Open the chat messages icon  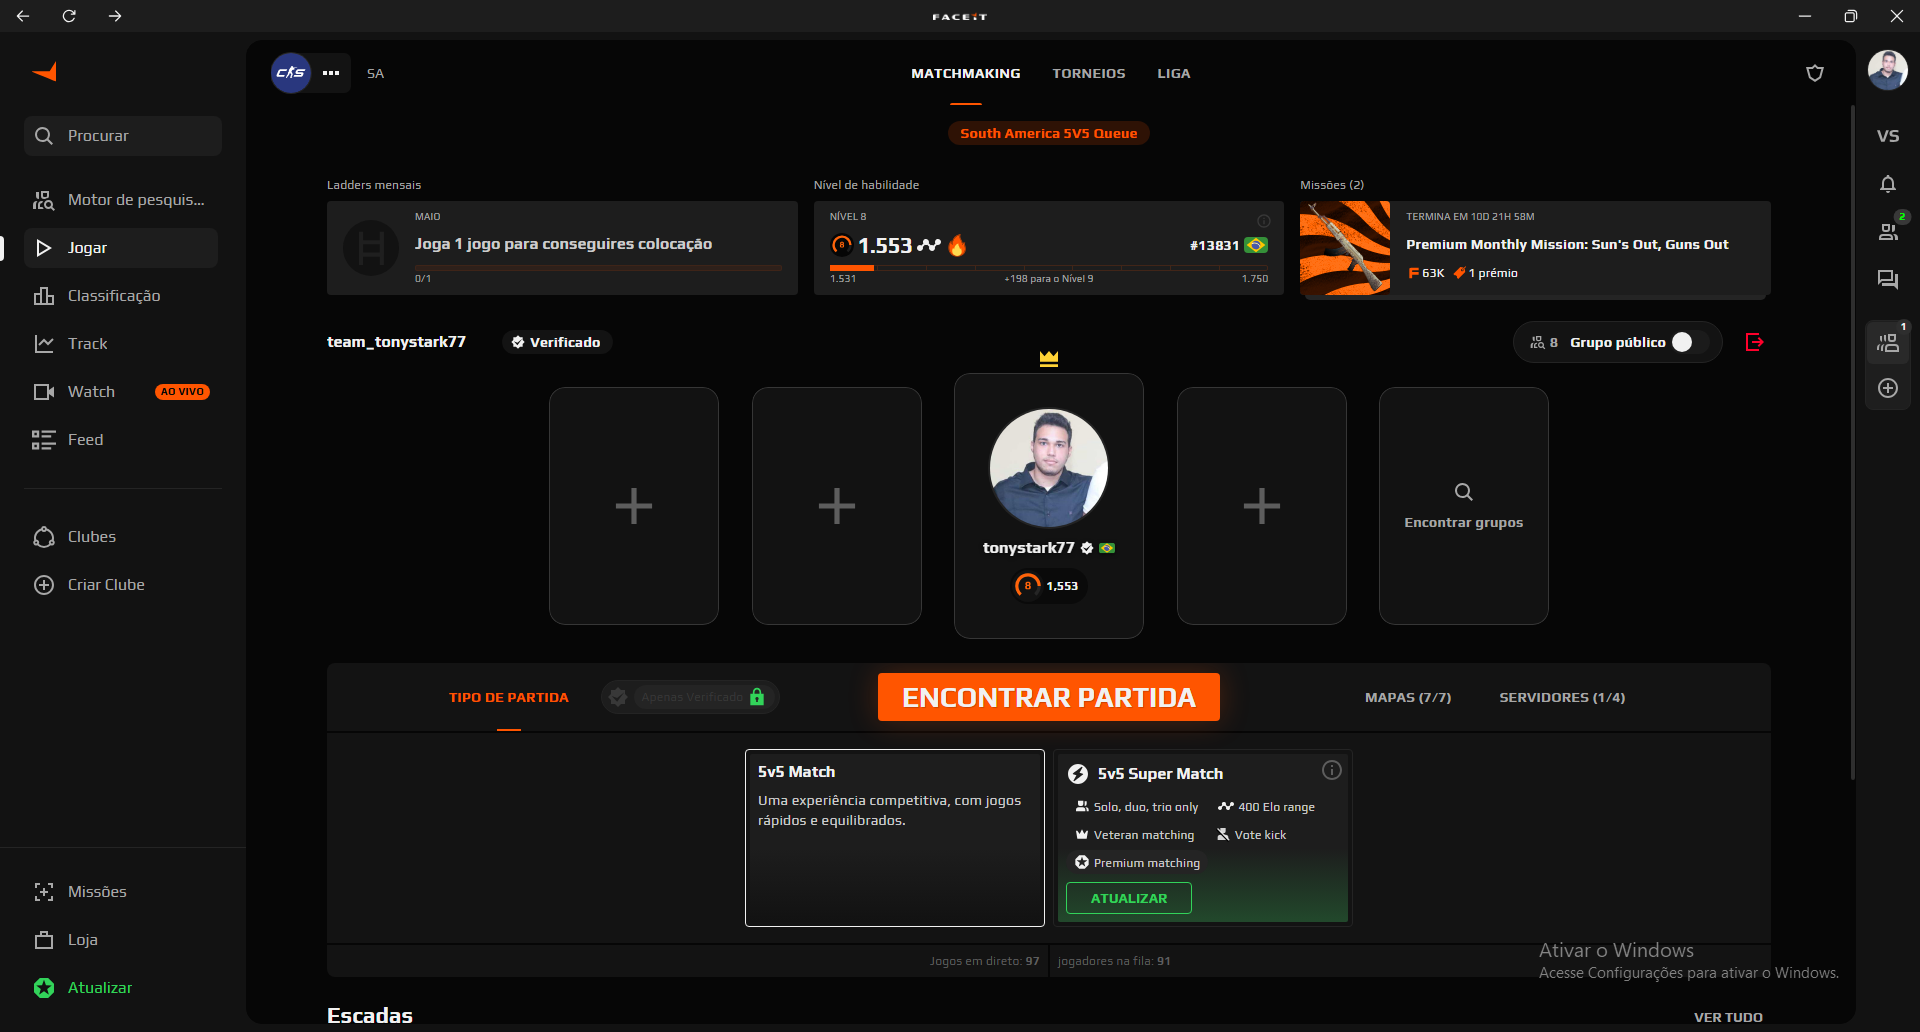1888,280
